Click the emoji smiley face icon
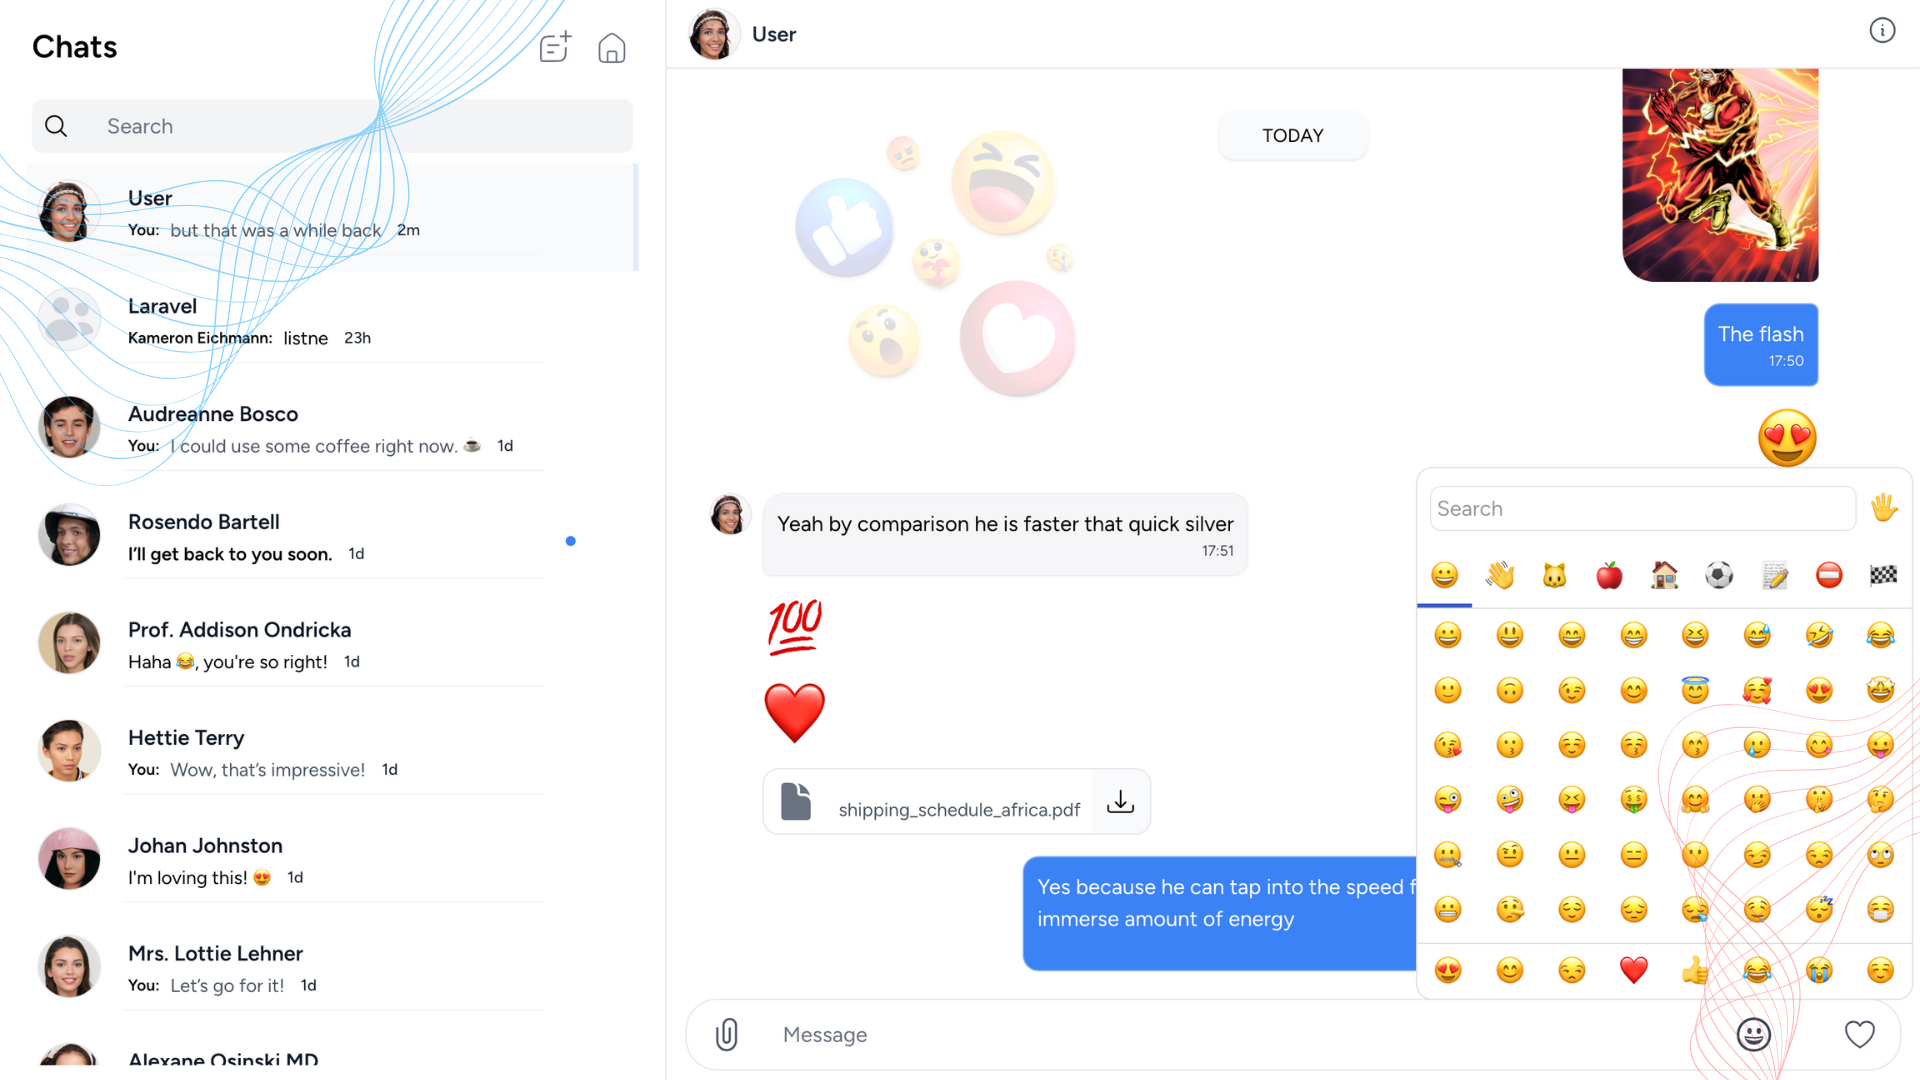The width and height of the screenshot is (1920, 1080). pos(1753,1034)
